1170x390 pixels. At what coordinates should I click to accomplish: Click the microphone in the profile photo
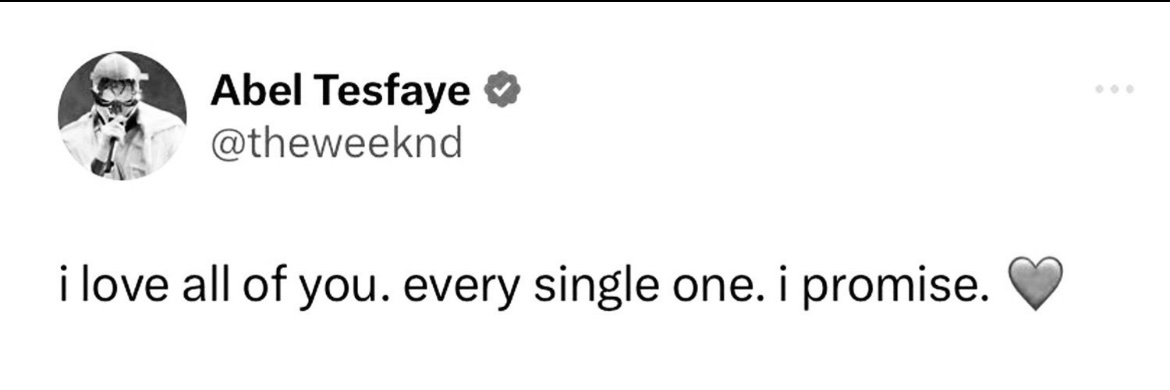[107, 149]
